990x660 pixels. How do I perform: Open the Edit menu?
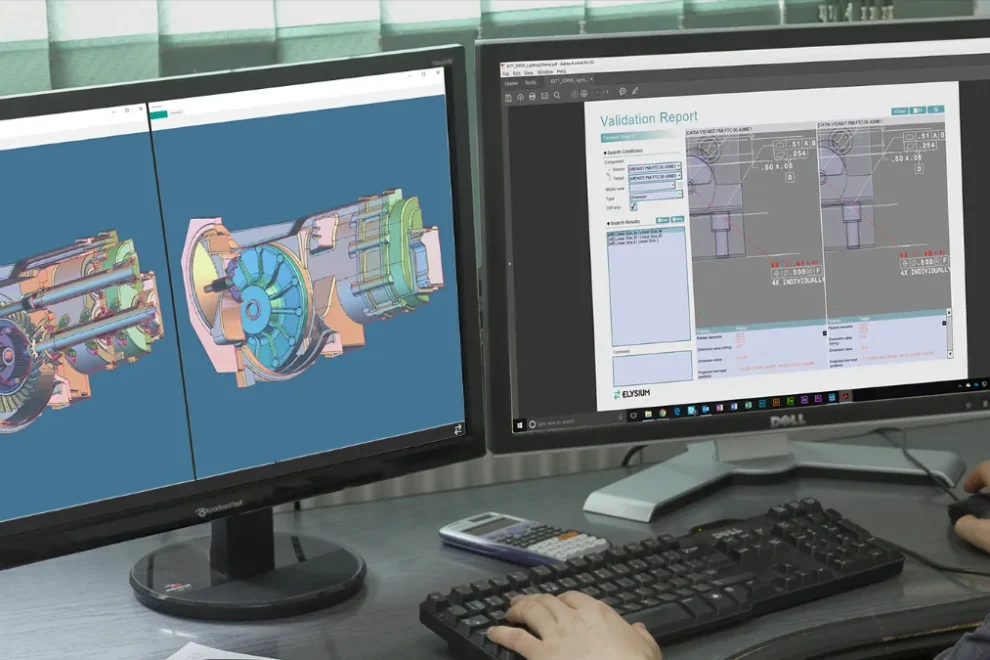coord(517,73)
